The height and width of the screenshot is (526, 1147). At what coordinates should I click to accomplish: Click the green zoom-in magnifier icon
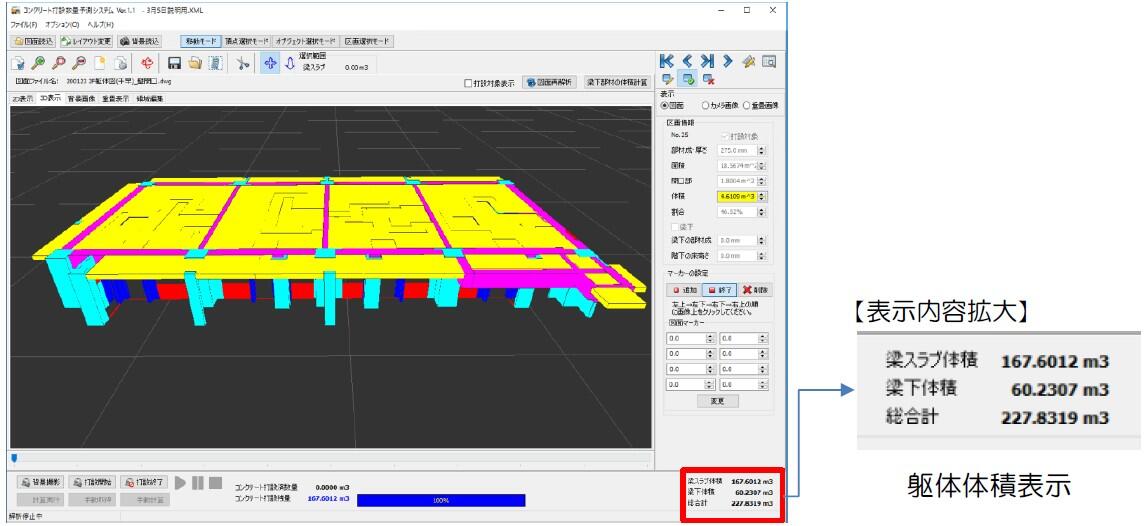click(x=39, y=63)
